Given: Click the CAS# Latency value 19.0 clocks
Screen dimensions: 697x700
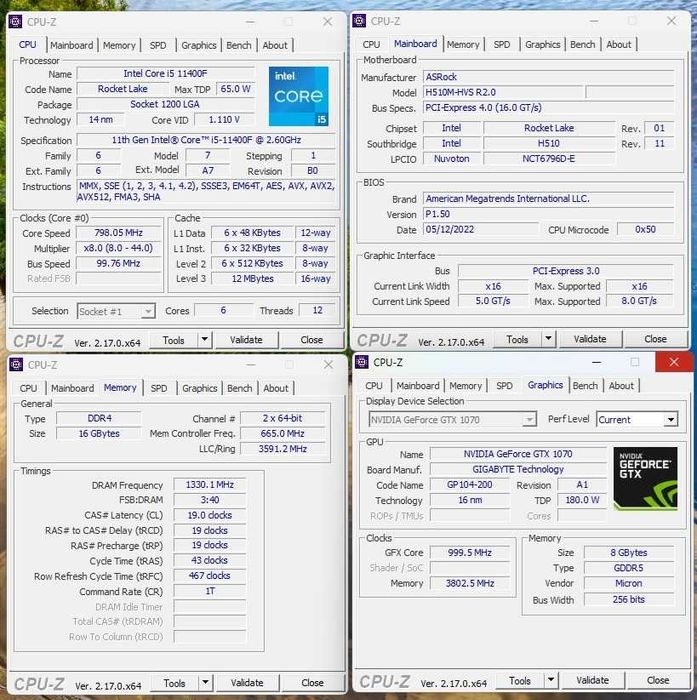Looking at the screenshot, I should (209, 515).
